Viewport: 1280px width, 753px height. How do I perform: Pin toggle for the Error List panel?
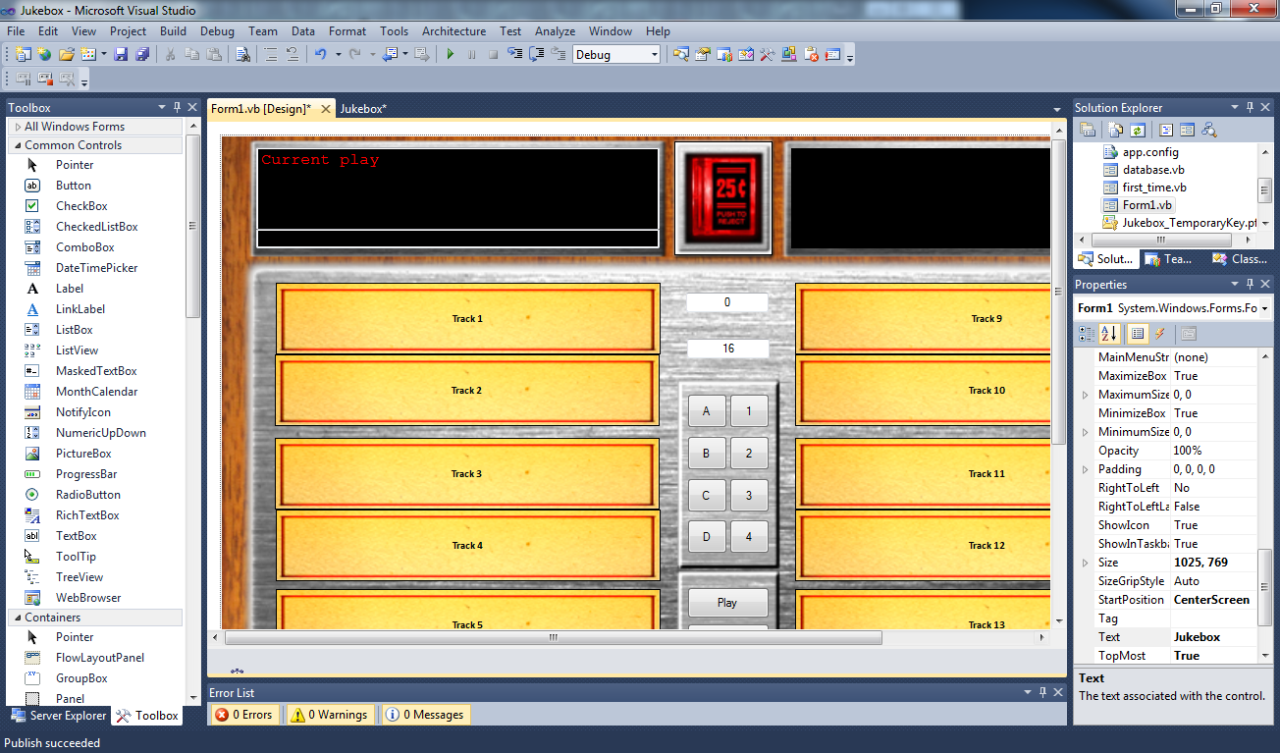pyautogui.click(x=1043, y=692)
